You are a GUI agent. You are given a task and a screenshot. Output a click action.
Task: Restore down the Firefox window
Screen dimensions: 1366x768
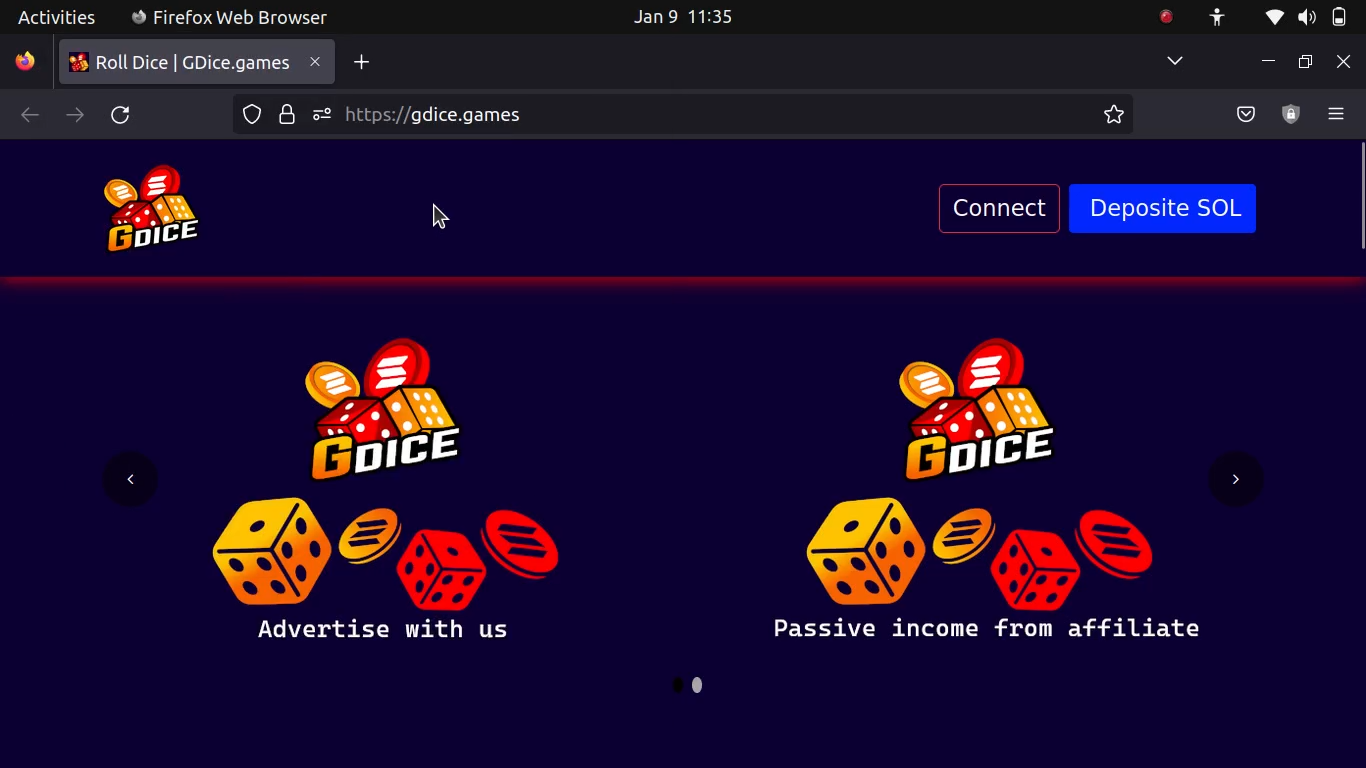tap(1305, 61)
